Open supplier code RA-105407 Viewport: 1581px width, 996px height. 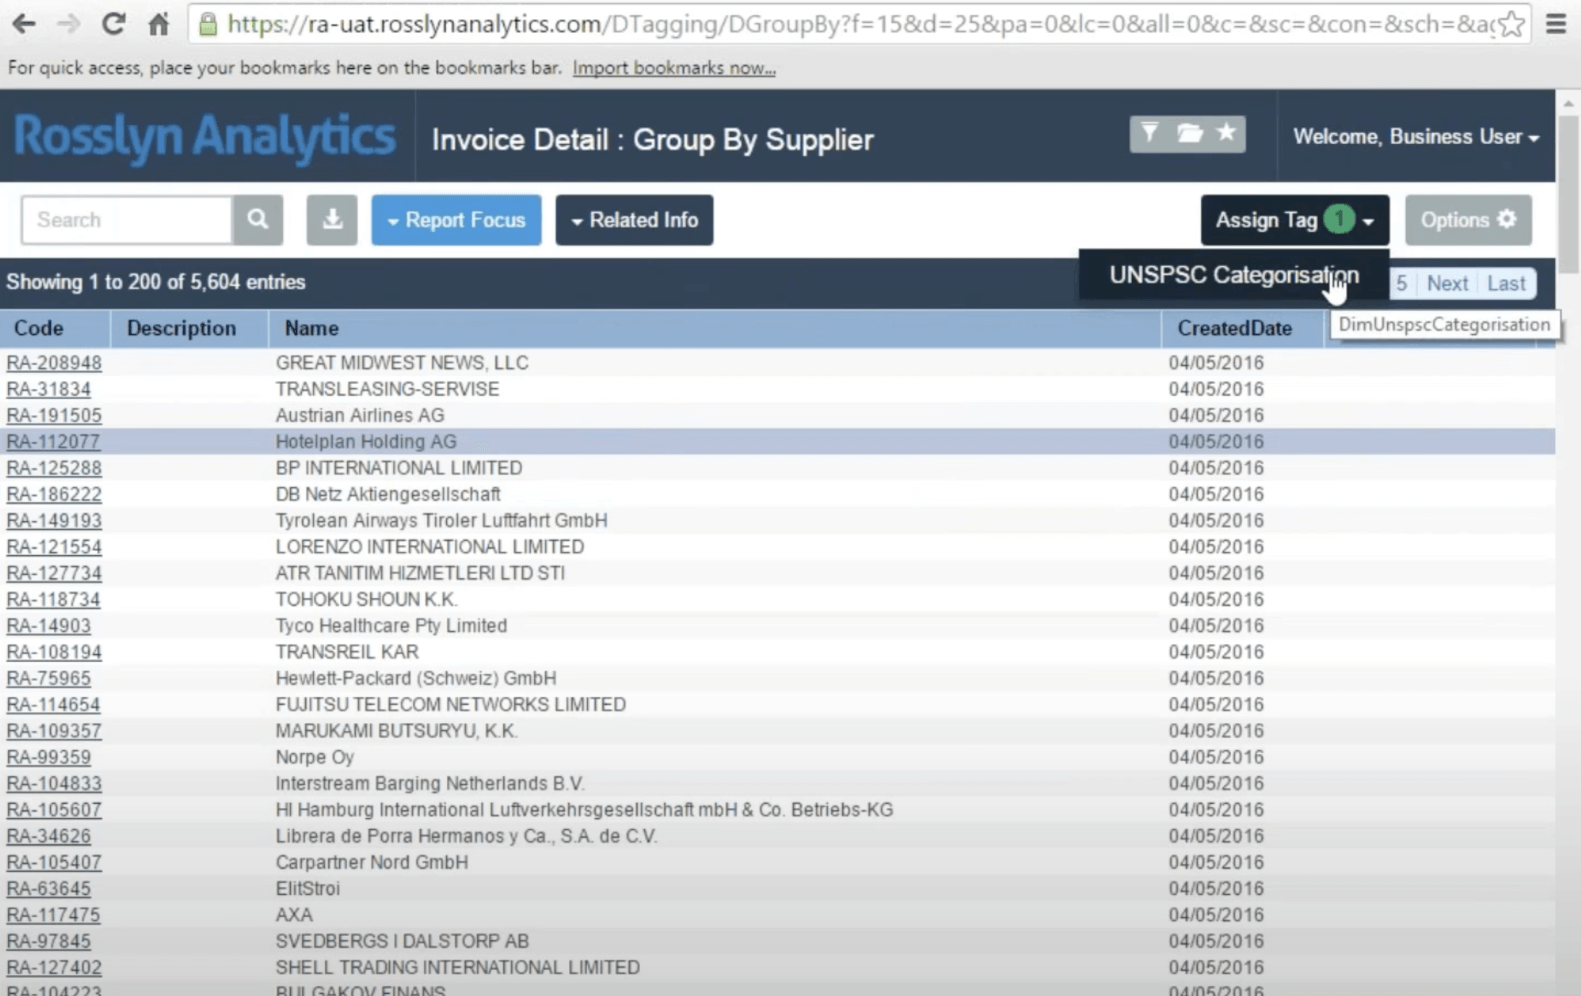pyautogui.click(x=54, y=862)
